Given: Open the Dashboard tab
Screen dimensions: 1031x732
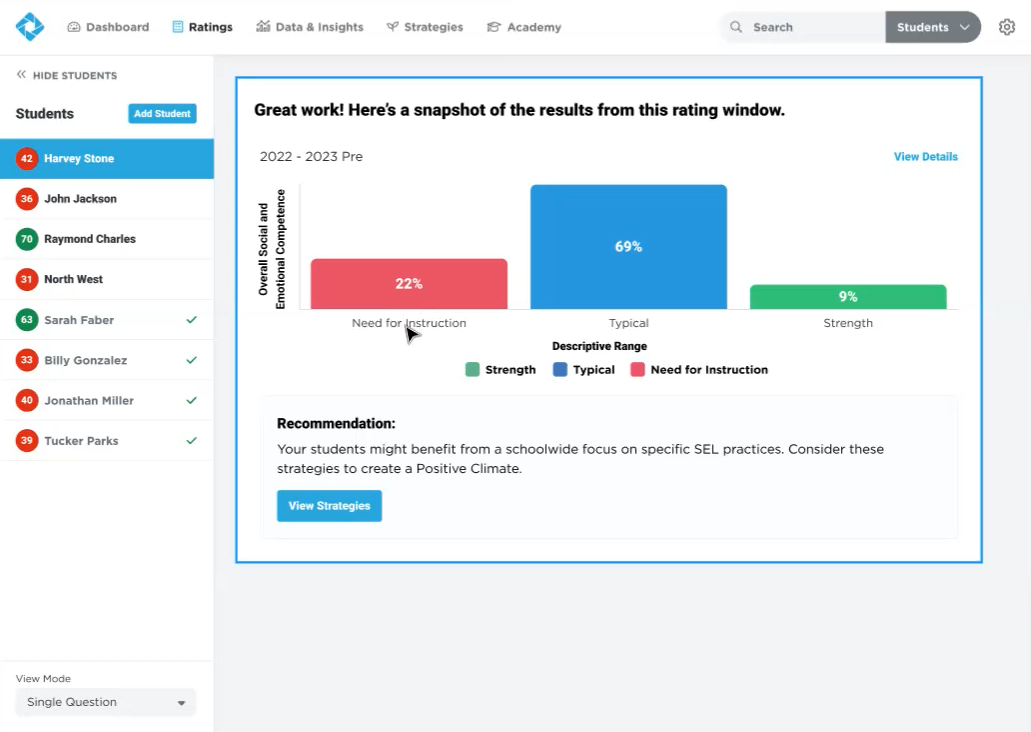Looking at the screenshot, I should tap(108, 27).
